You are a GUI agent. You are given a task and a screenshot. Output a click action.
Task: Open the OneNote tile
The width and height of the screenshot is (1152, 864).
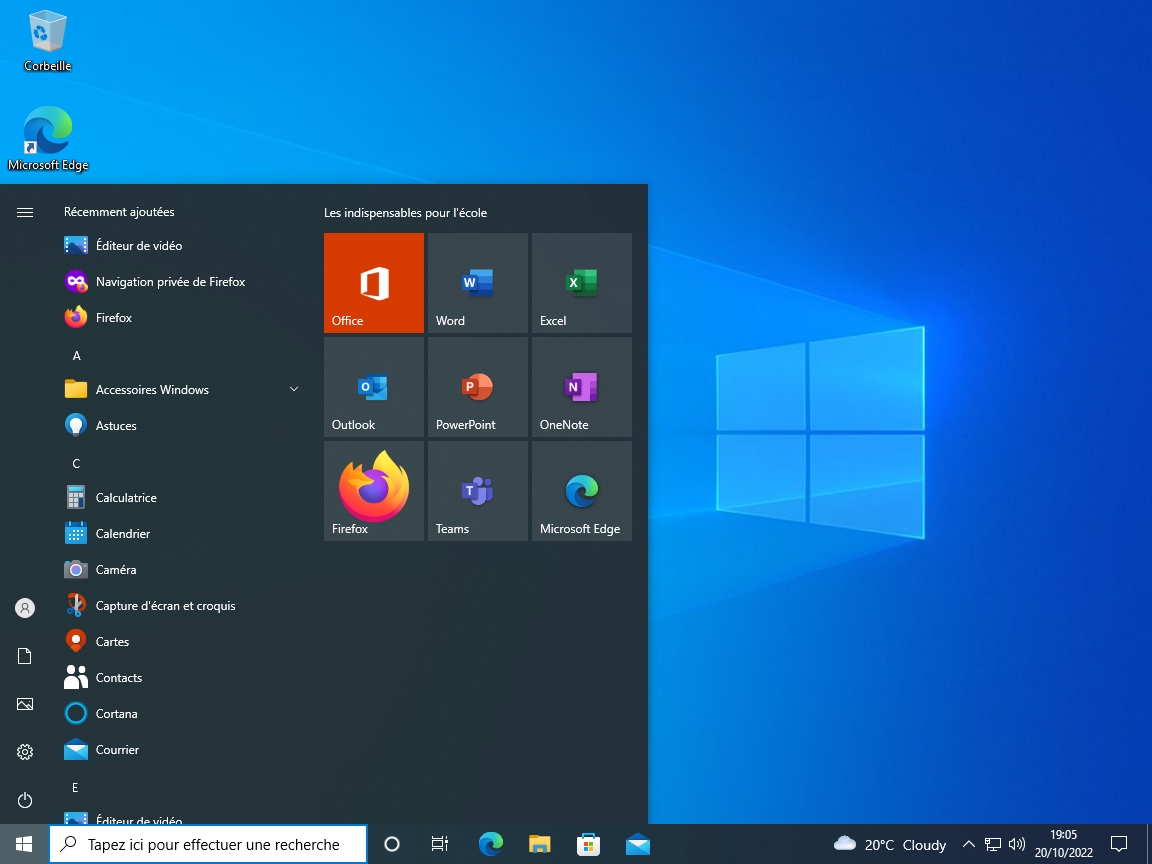coord(582,387)
